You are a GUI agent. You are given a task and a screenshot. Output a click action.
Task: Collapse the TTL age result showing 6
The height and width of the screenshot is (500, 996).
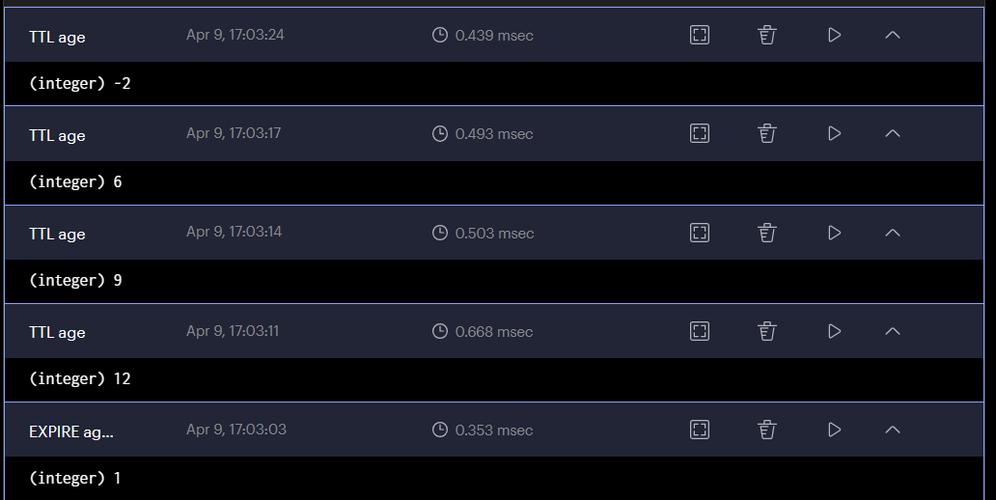point(893,133)
